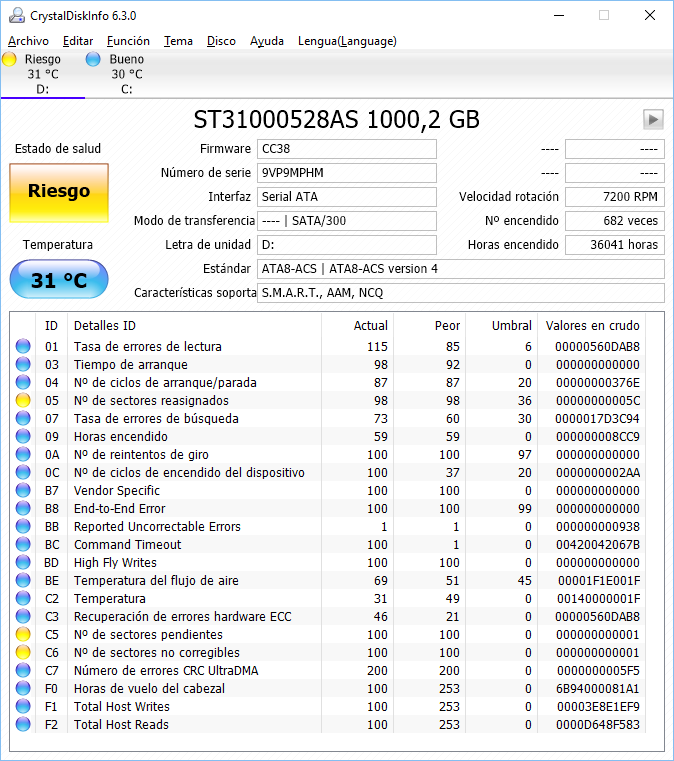Click the rotation speed field 7200 RPM

pyautogui.click(x=615, y=197)
